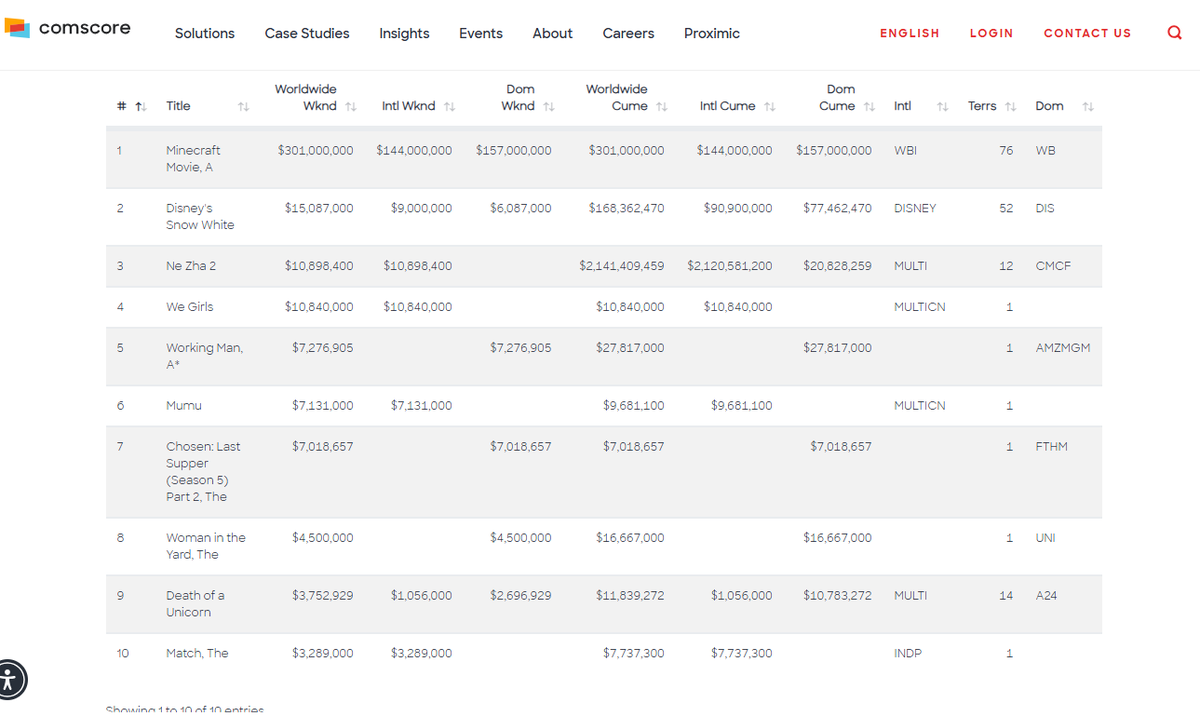
Task: Click the UNI distributor cell
Action: coord(1045,538)
